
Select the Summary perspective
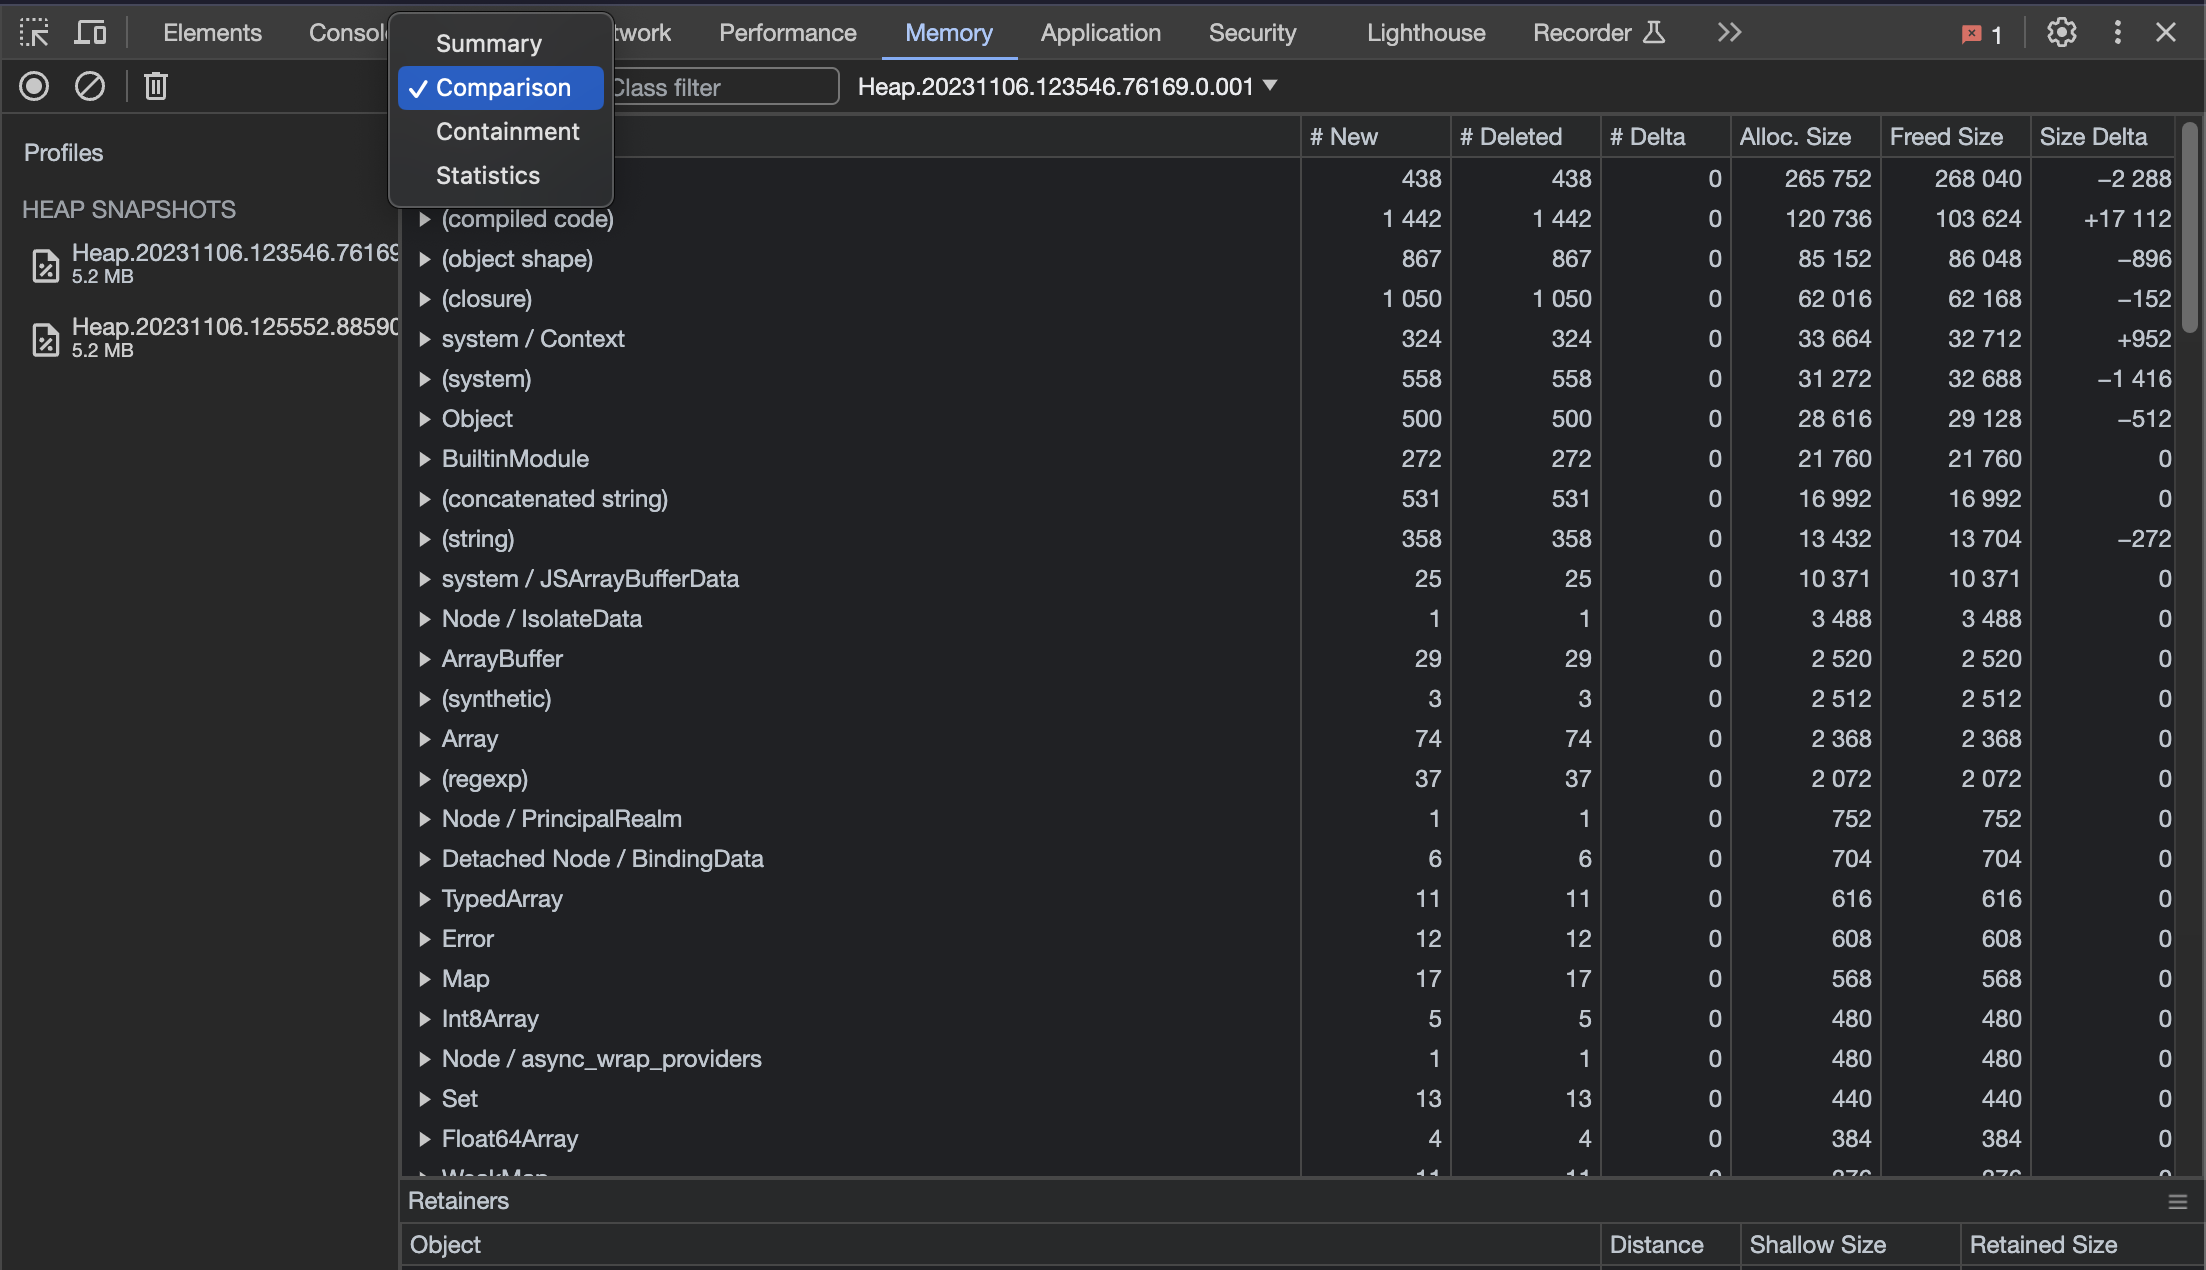click(x=489, y=43)
